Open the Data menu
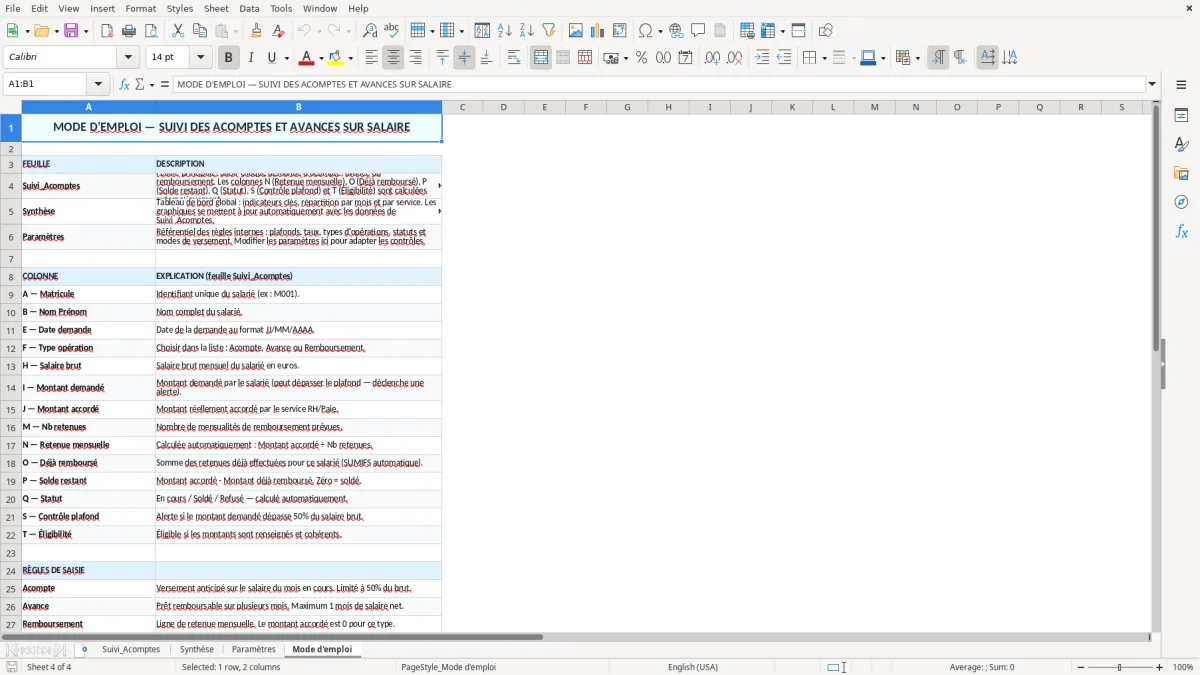This screenshot has height=675, width=1200. coord(249,8)
